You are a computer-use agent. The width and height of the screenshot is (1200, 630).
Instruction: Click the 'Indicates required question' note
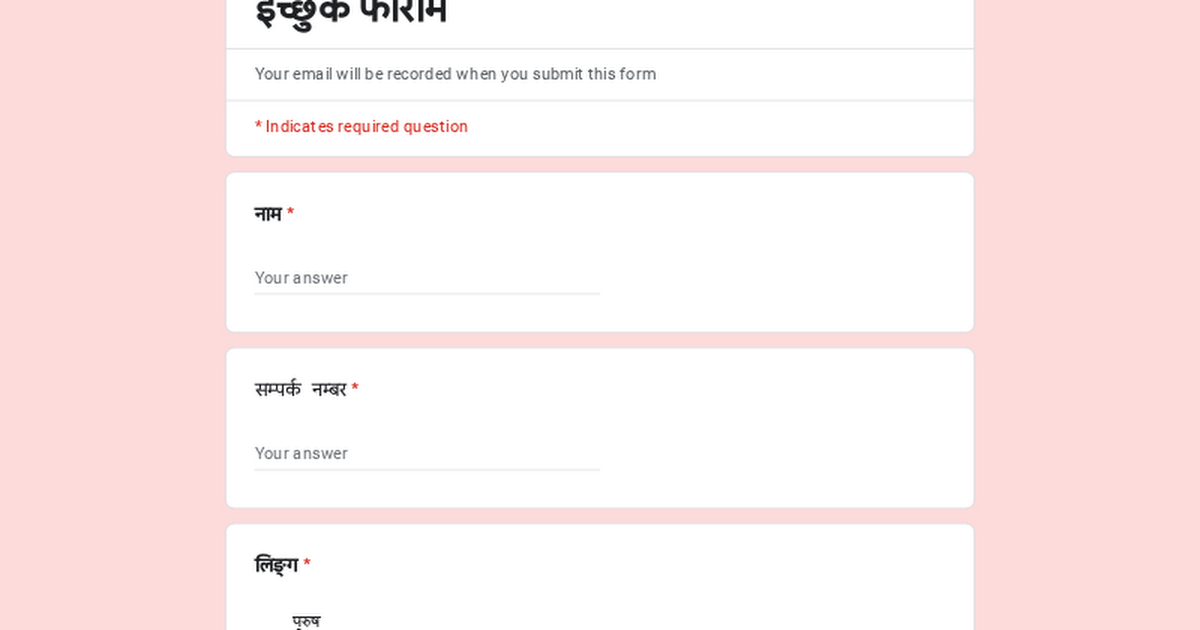point(361,127)
